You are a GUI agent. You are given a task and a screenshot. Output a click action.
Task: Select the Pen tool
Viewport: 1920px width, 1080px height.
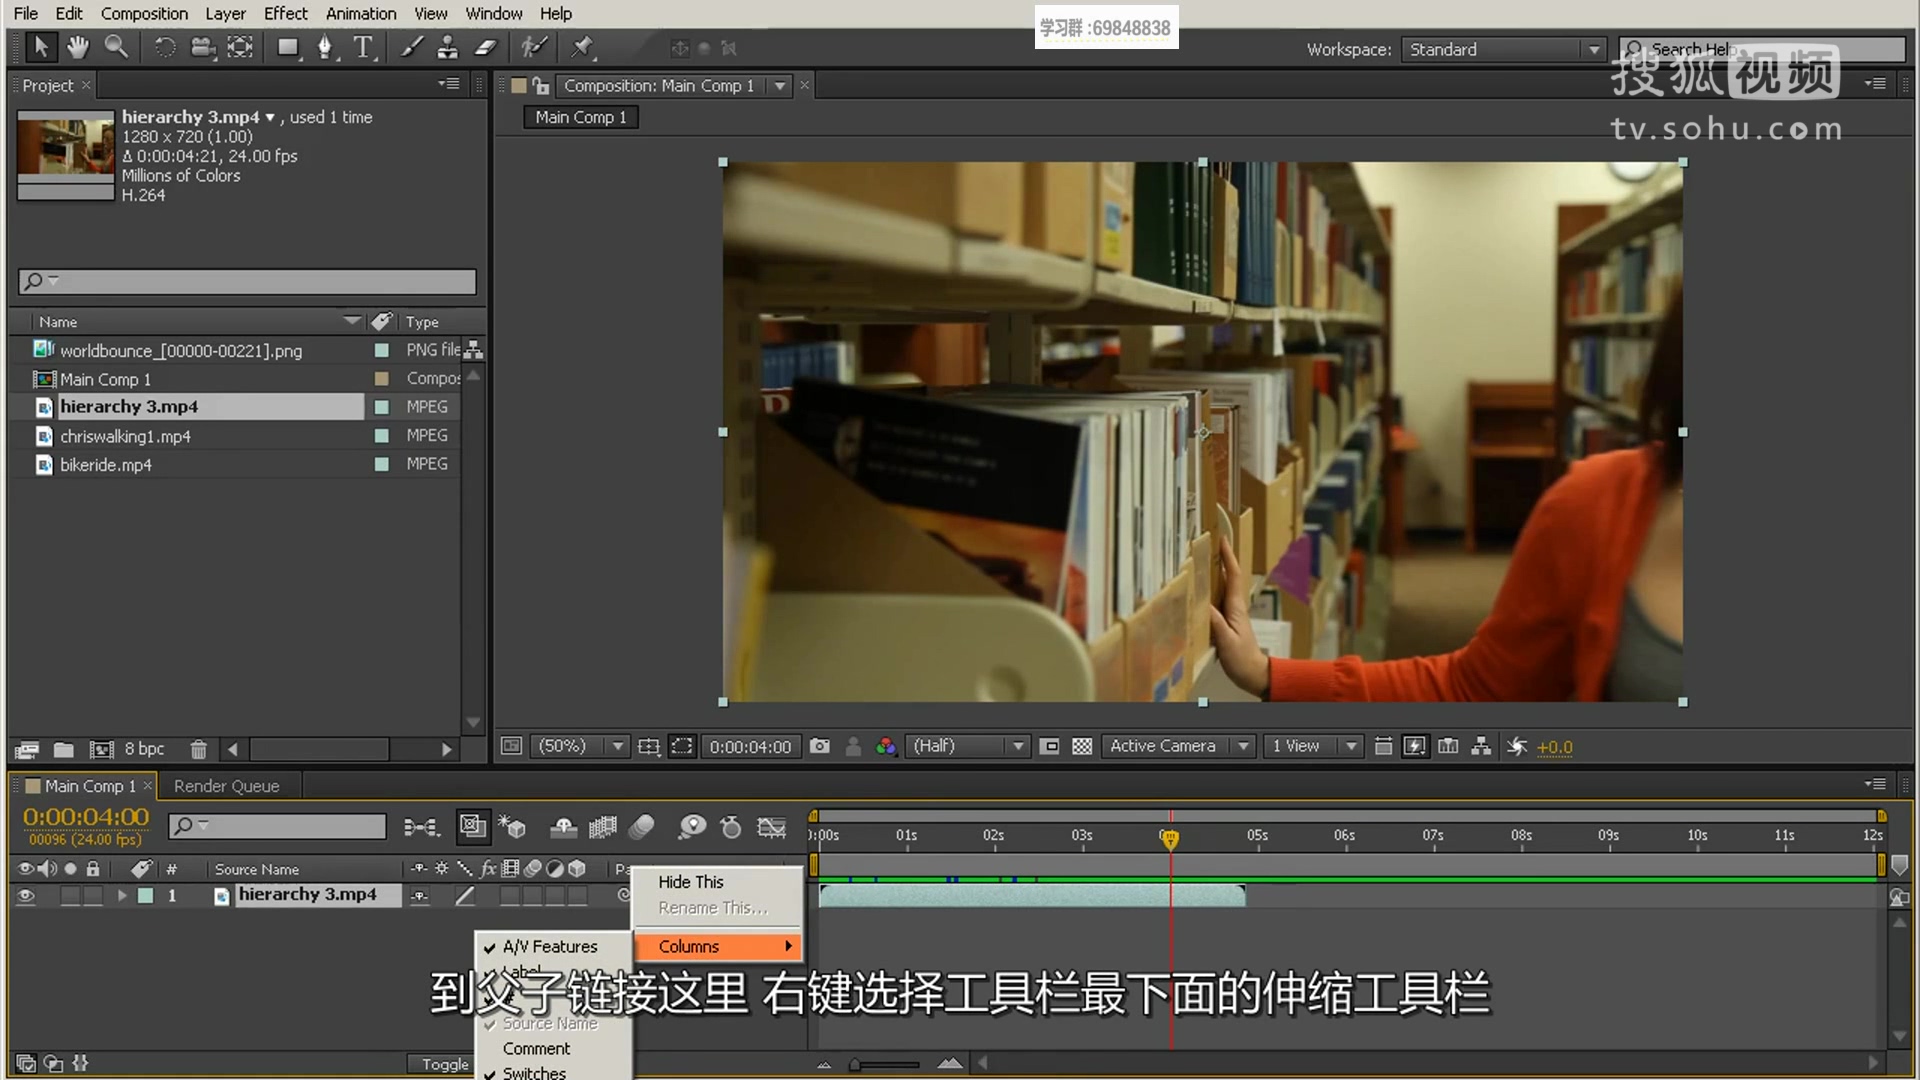click(x=325, y=47)
